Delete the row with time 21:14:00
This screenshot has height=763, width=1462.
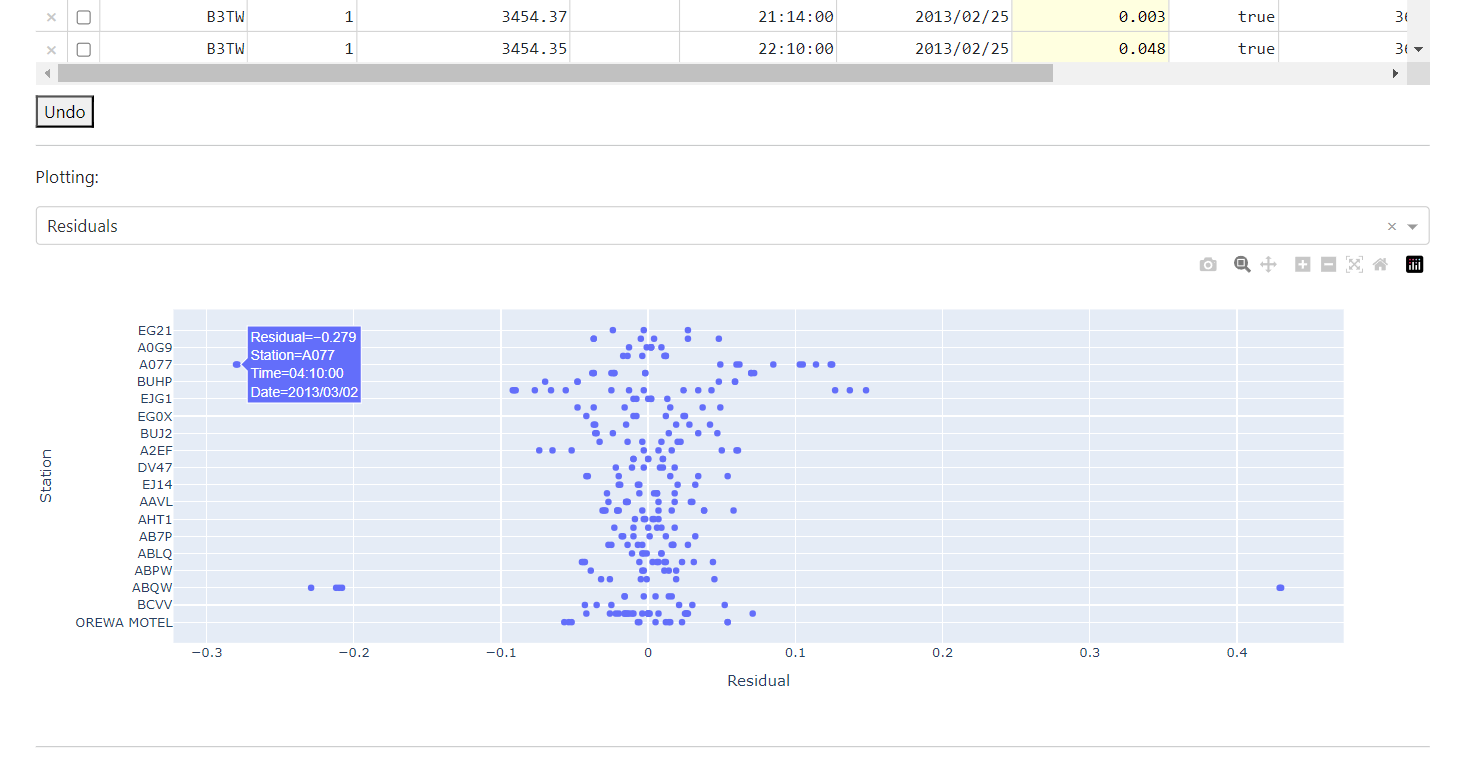[51, 17]
